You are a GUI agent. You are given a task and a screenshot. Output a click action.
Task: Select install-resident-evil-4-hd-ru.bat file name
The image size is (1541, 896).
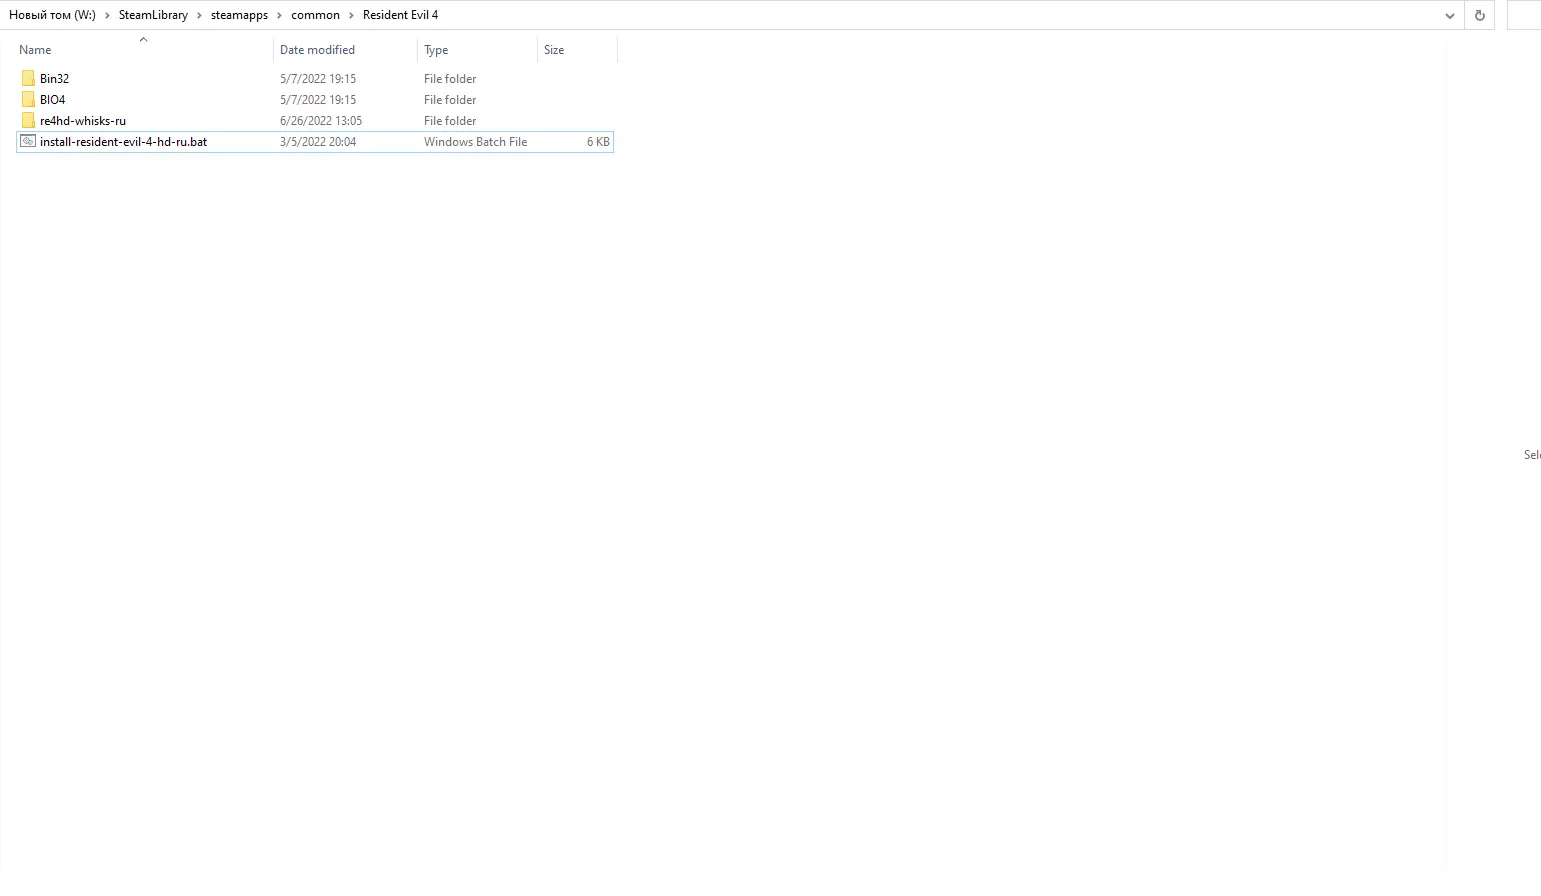123,141
